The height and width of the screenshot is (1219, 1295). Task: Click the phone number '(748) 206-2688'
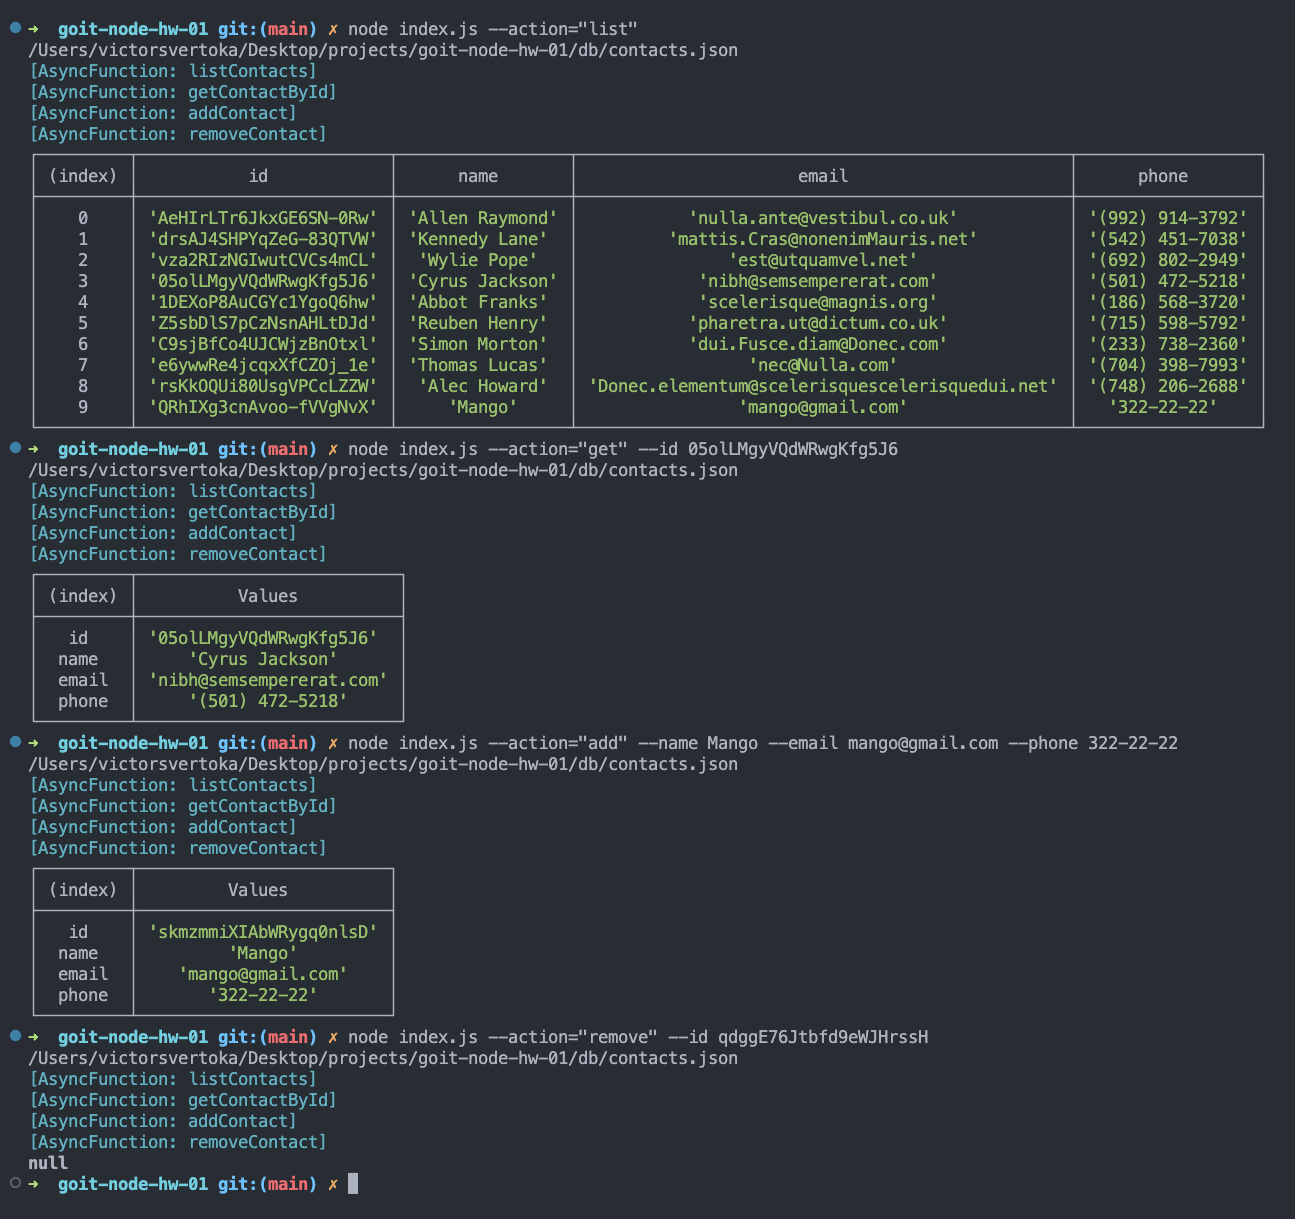[x=1168, y=386]
